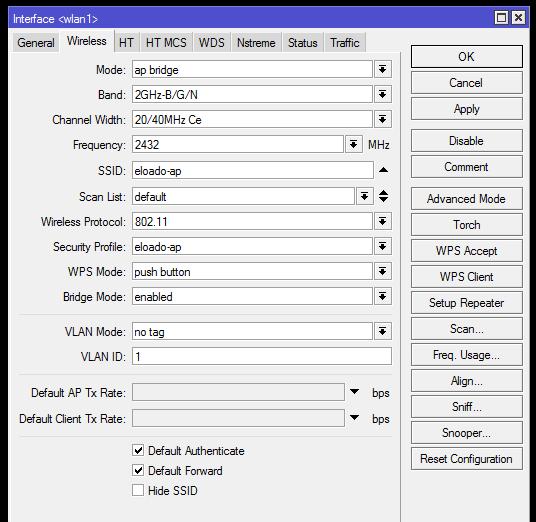
Task: Click the SSID input field
Action: point(253,170)
